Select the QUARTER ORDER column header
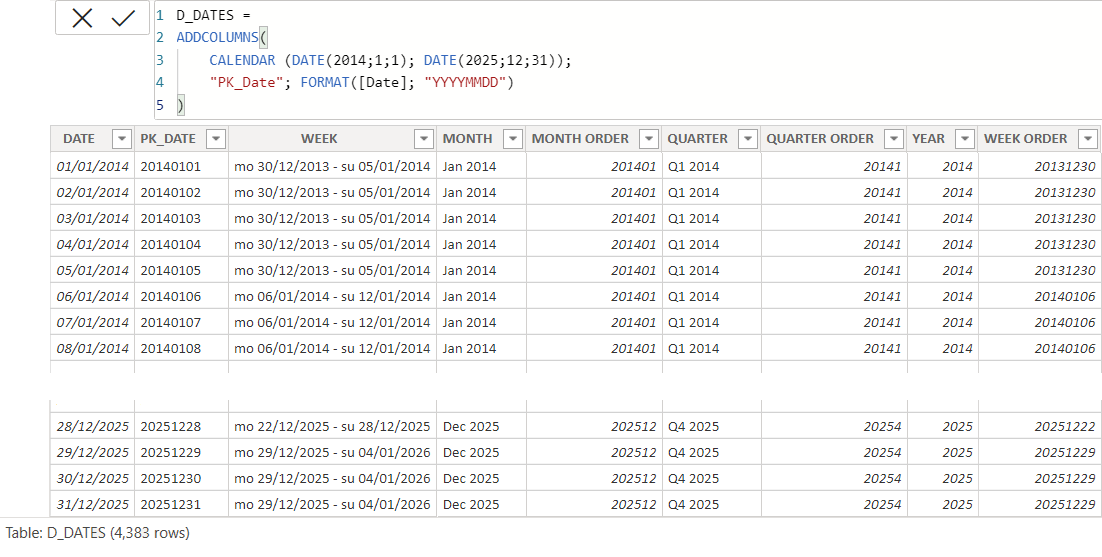 tap(820, 139)
